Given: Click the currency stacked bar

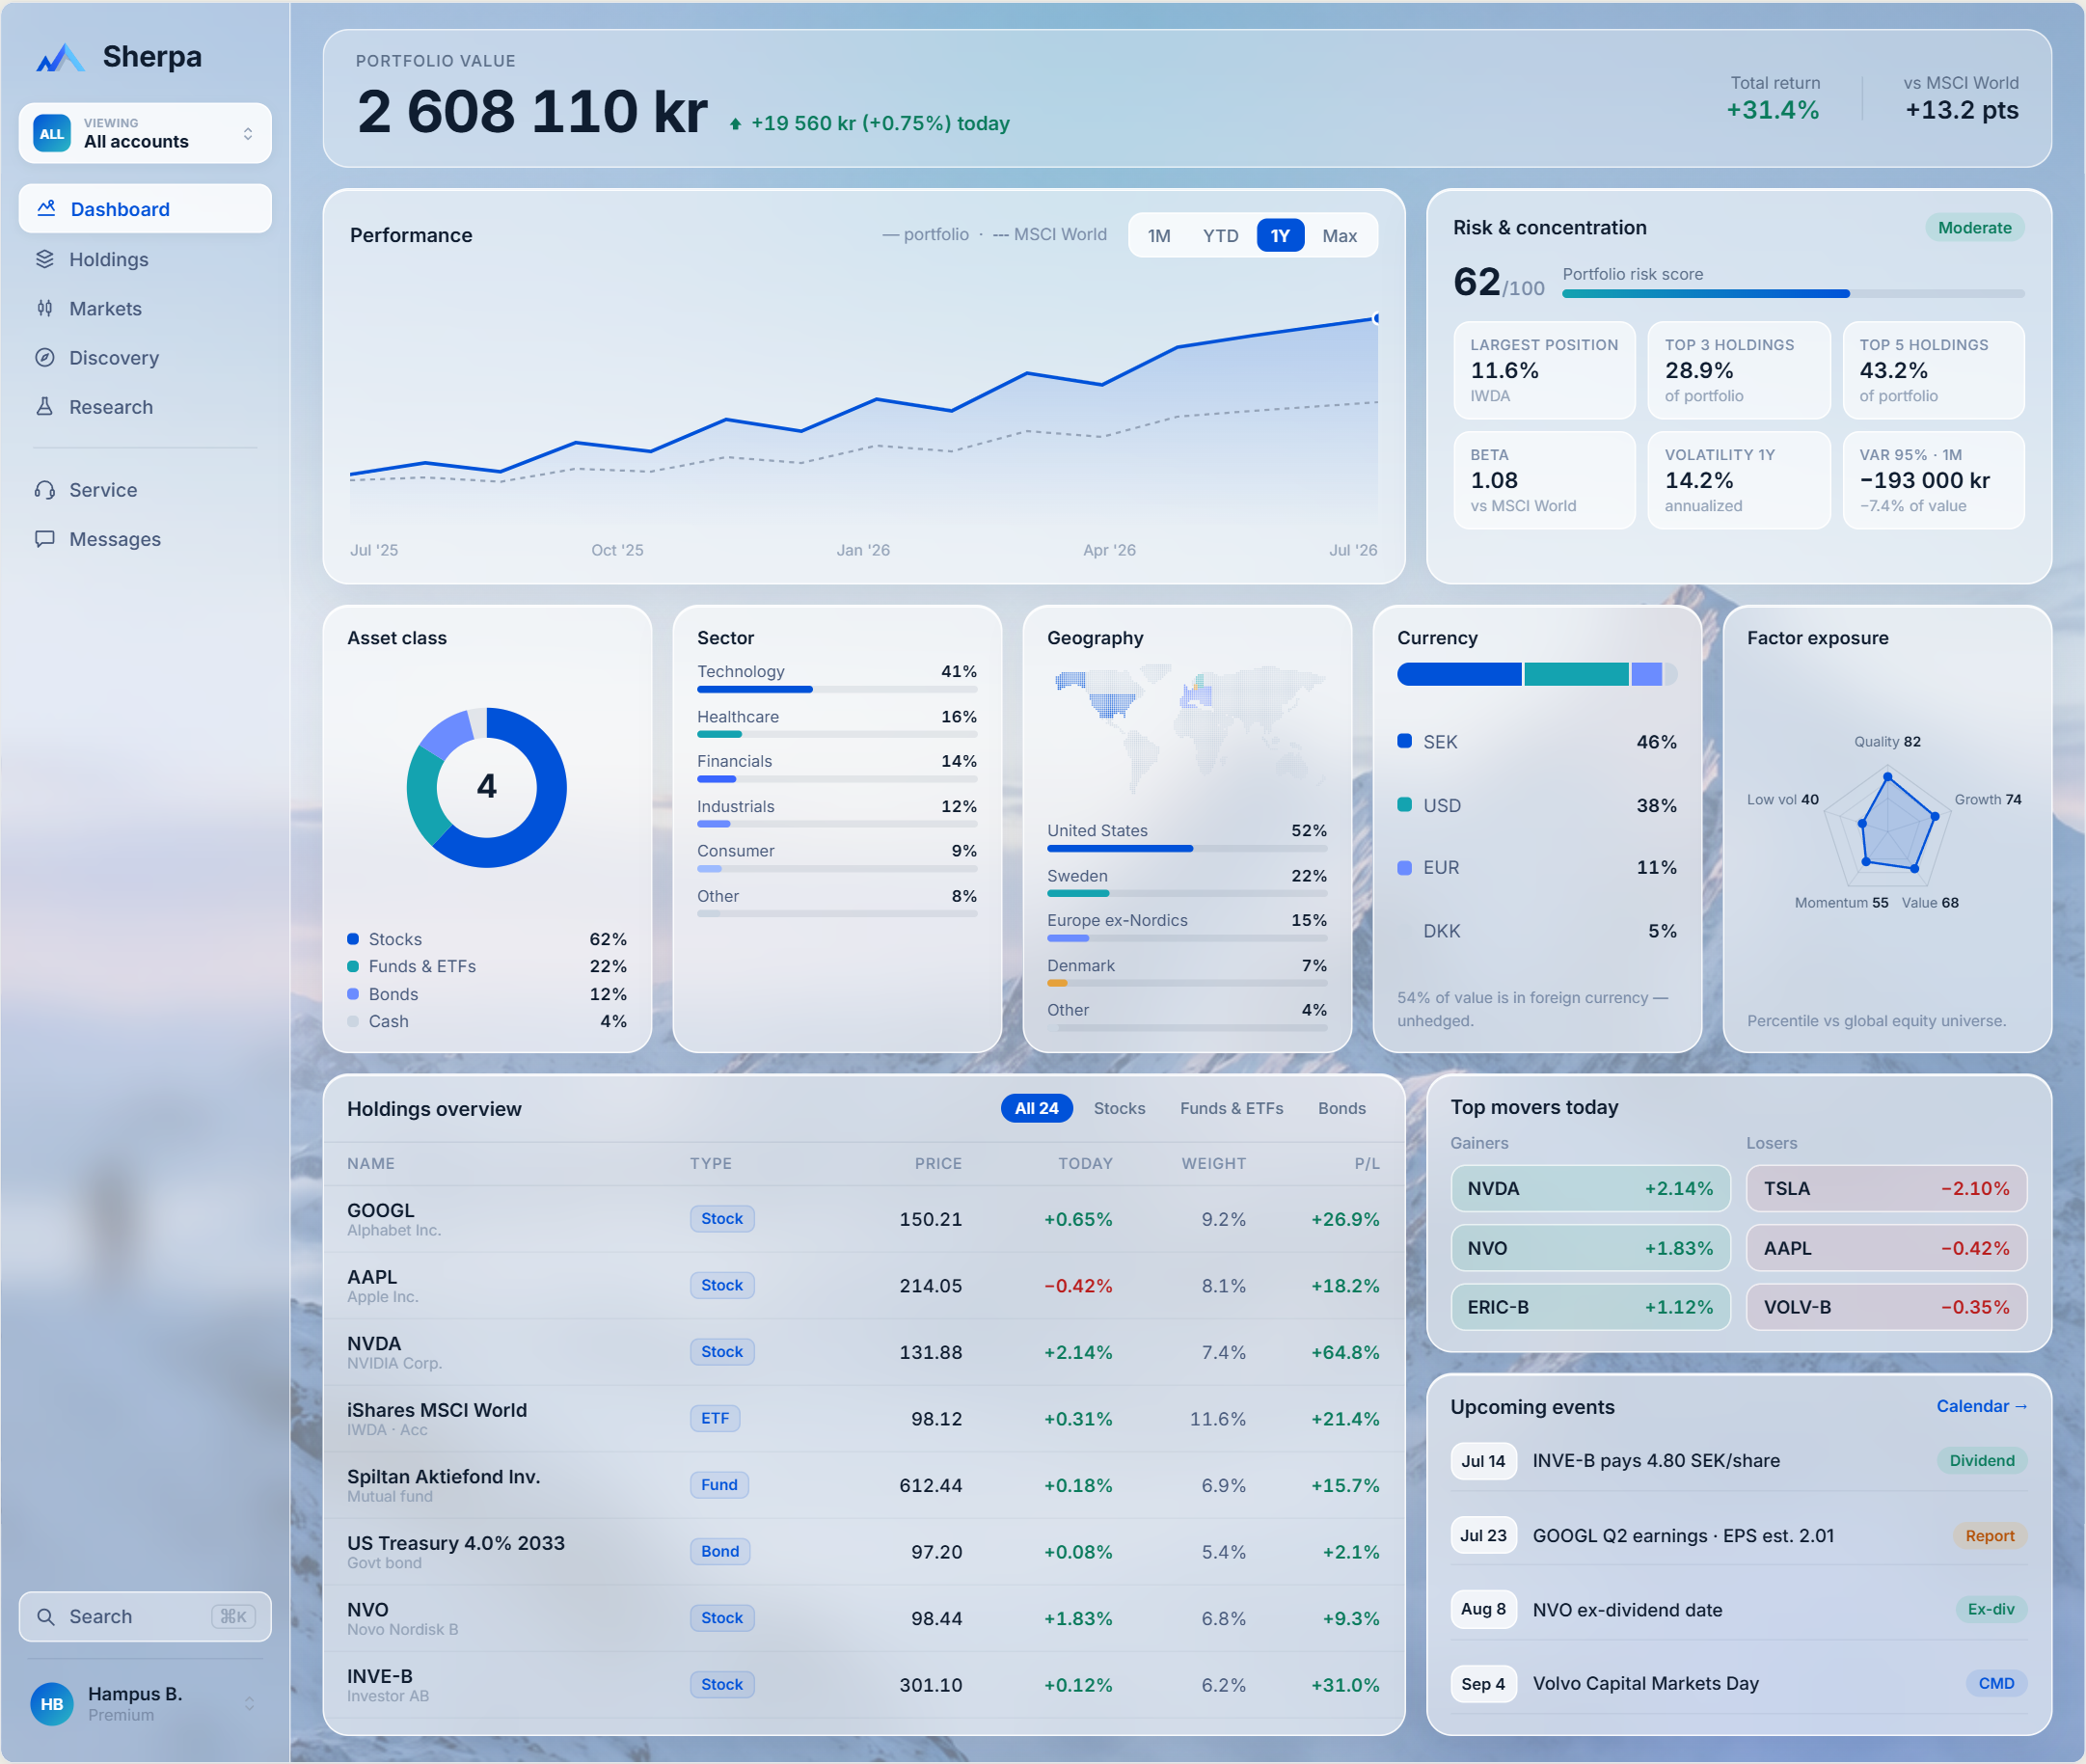Looking at the screenshot, I should (1537, 674).
